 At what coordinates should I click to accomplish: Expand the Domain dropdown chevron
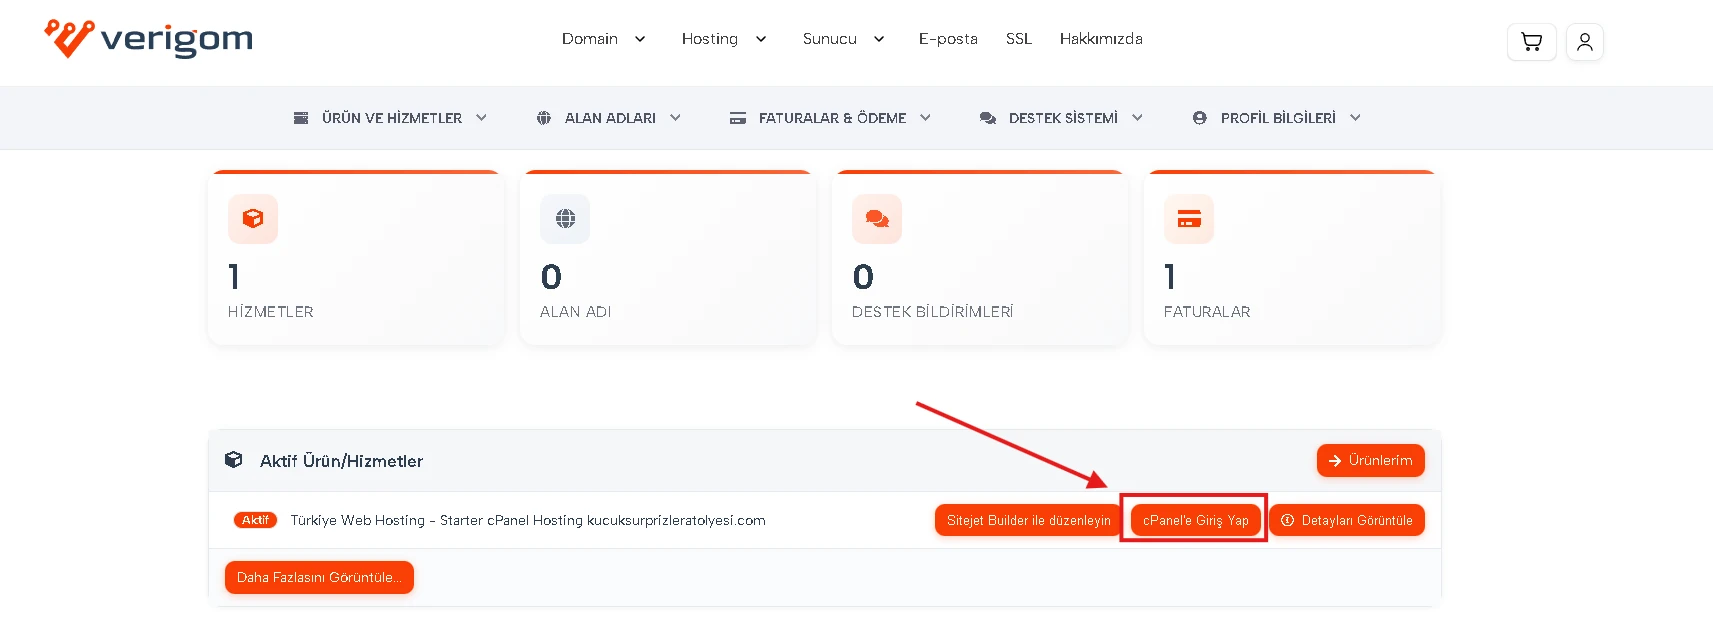[640, 39]
